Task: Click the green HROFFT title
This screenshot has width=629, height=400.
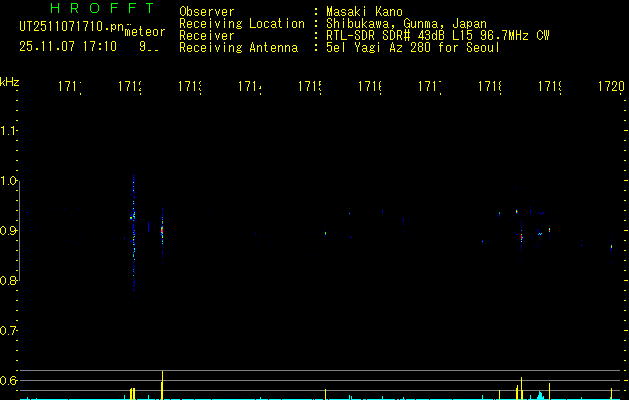Action: tap(102, 8)
